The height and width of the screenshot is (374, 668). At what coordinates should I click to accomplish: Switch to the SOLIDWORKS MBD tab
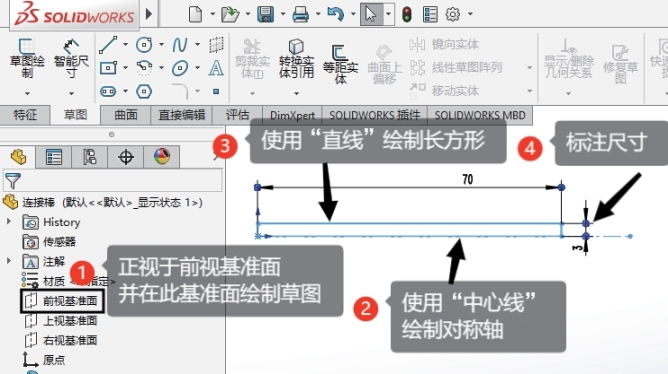pyautogui.click(x=480, y=115)
